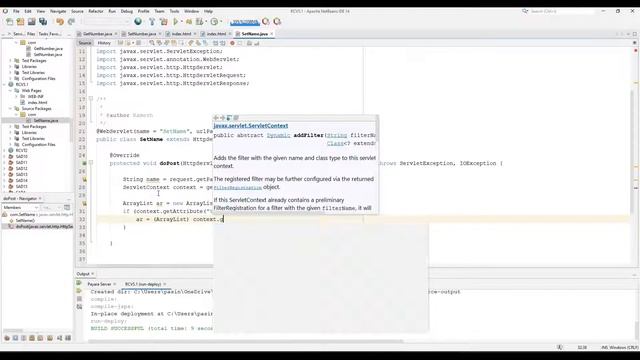
Task: Click the first Navigator filter icon at bottom
Action: [7, 338]
